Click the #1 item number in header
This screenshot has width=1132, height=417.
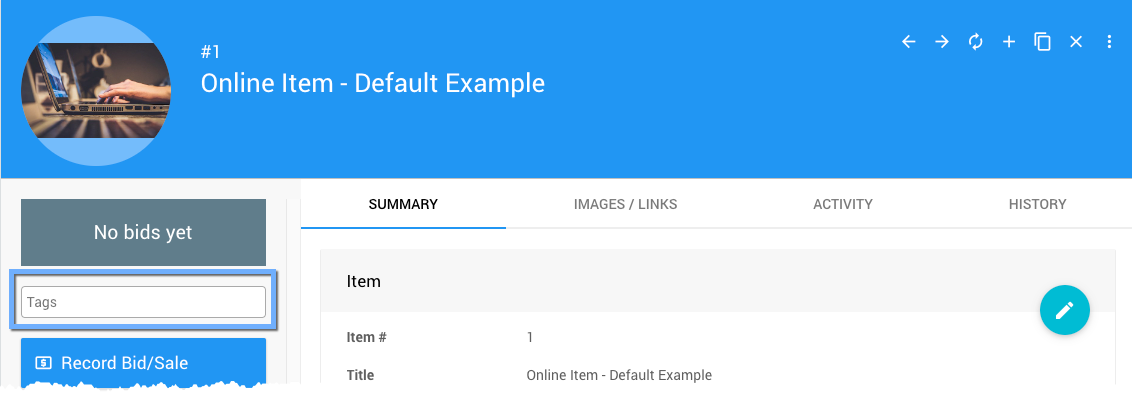point(210,52)
